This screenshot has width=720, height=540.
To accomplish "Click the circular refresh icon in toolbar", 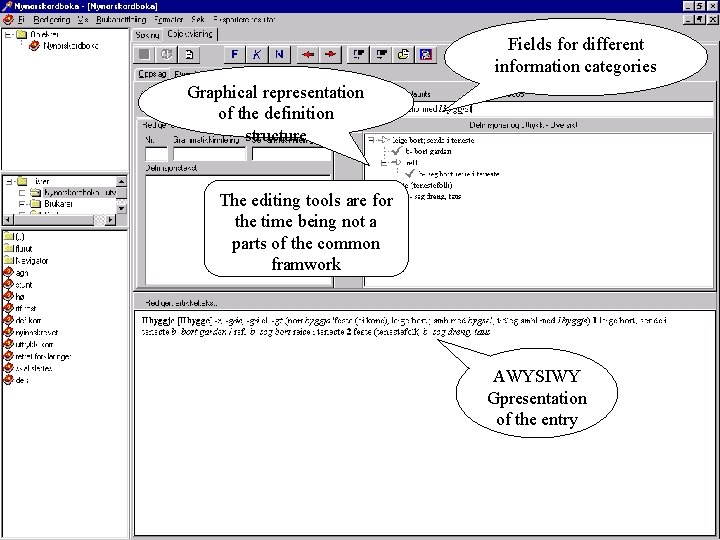I will click(x=166, y=54).
